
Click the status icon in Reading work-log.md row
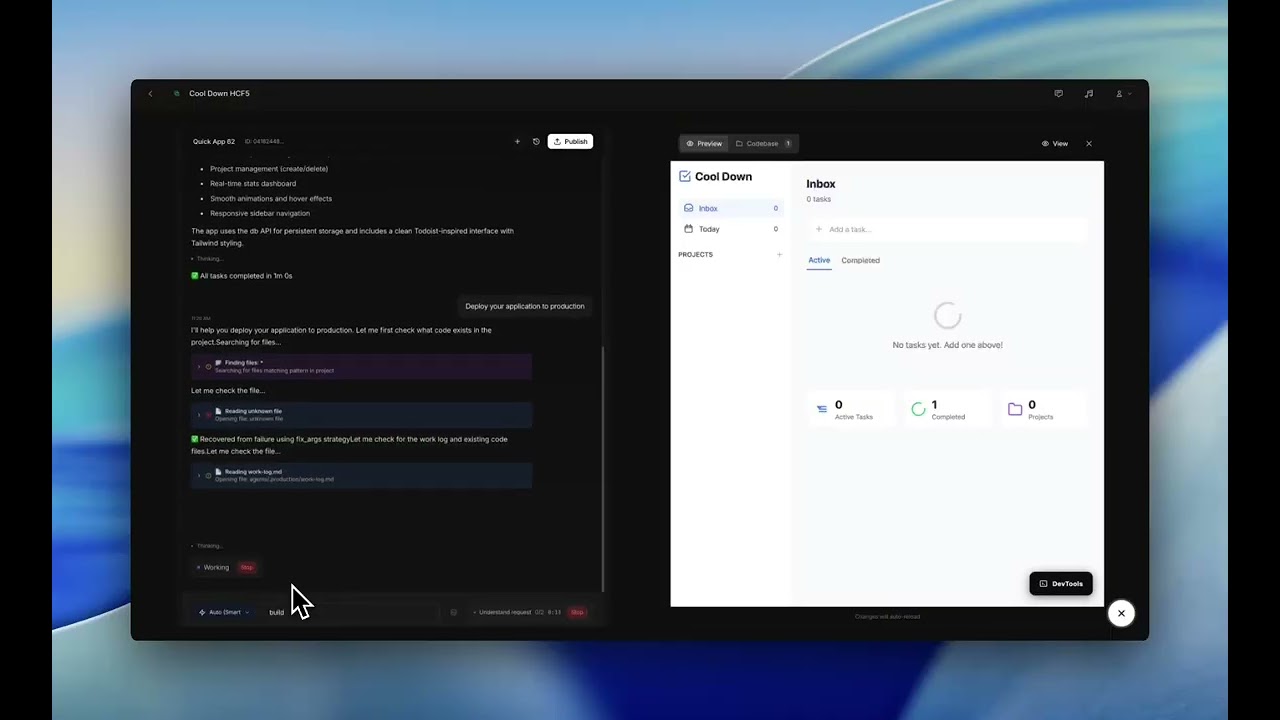point(208,475)
